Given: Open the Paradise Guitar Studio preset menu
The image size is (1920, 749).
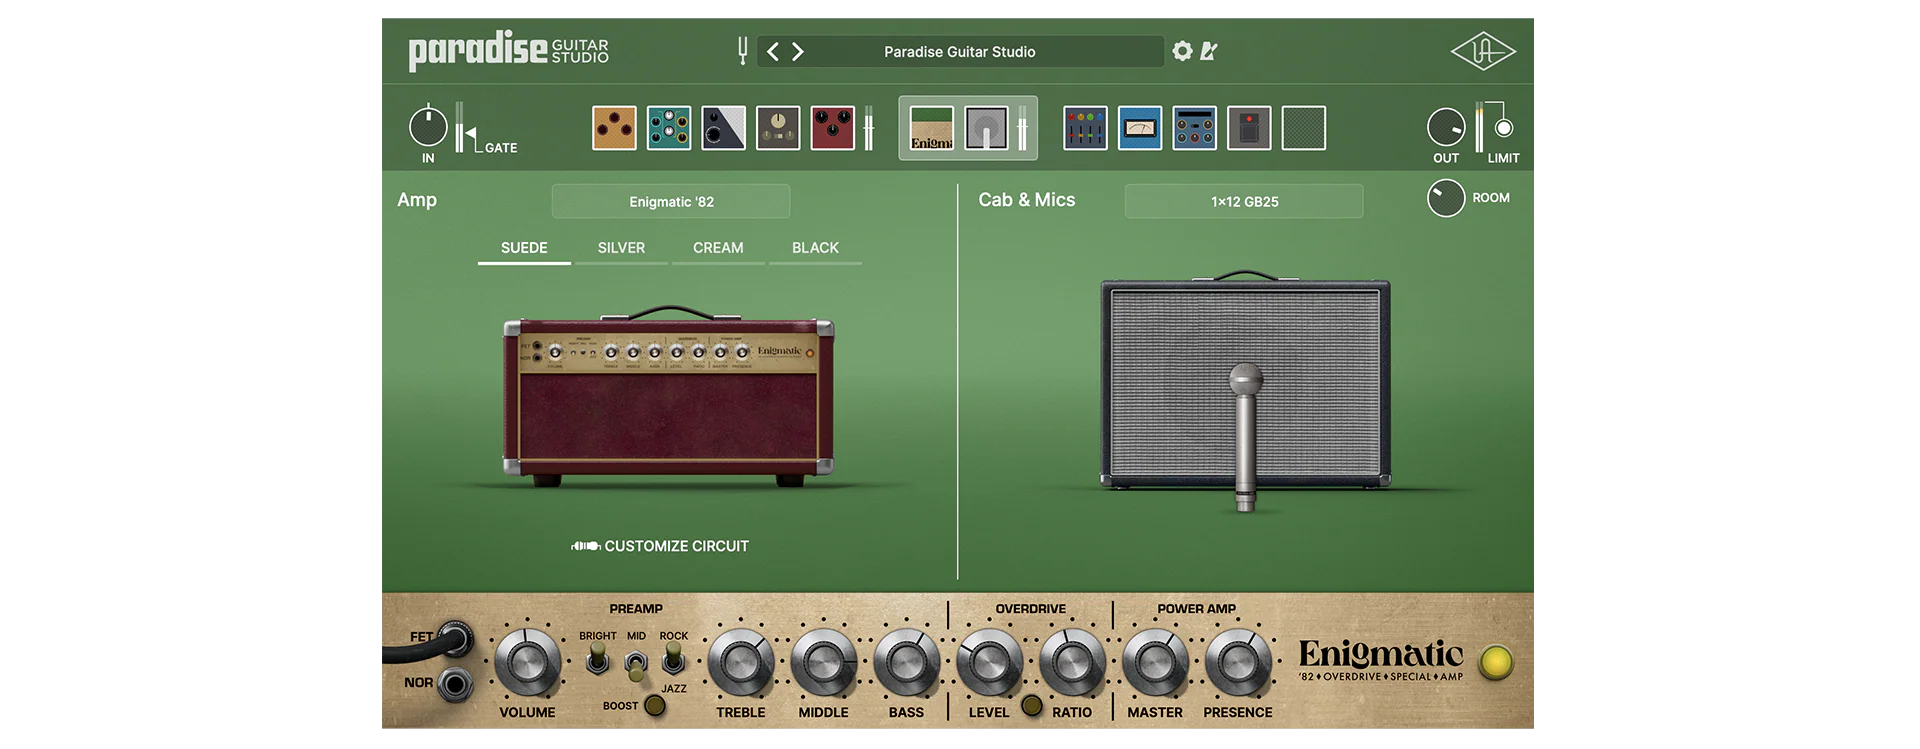Looking at the screenshot, I should 960,51.
